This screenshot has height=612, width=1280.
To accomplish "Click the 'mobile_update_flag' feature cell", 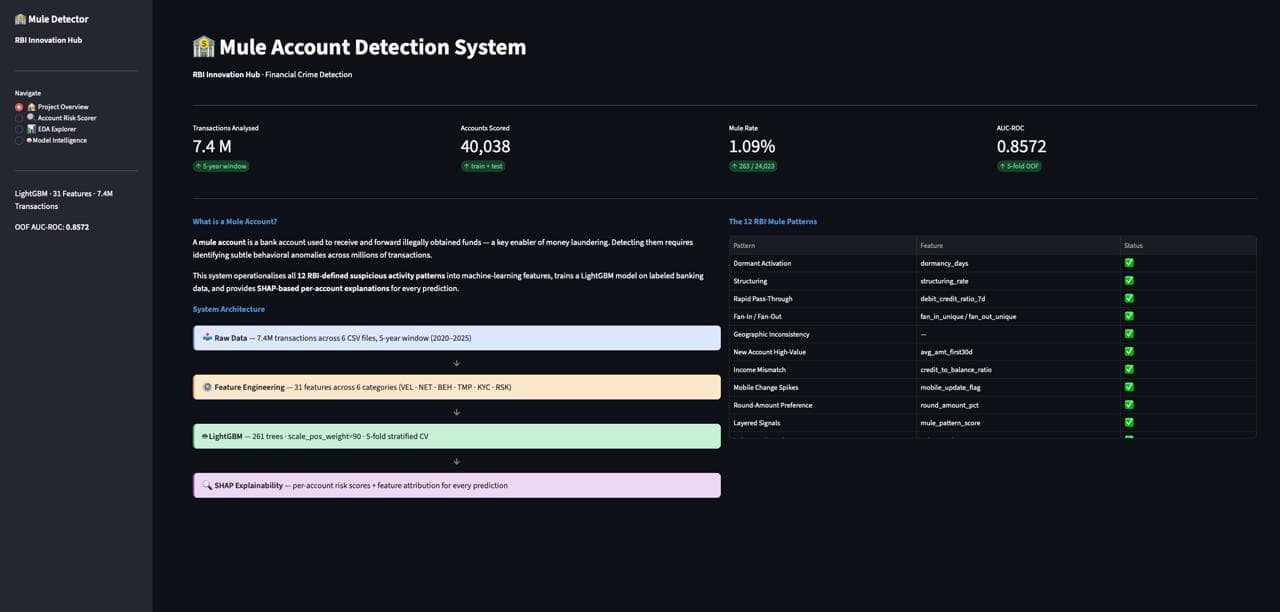I will 1018,387.
